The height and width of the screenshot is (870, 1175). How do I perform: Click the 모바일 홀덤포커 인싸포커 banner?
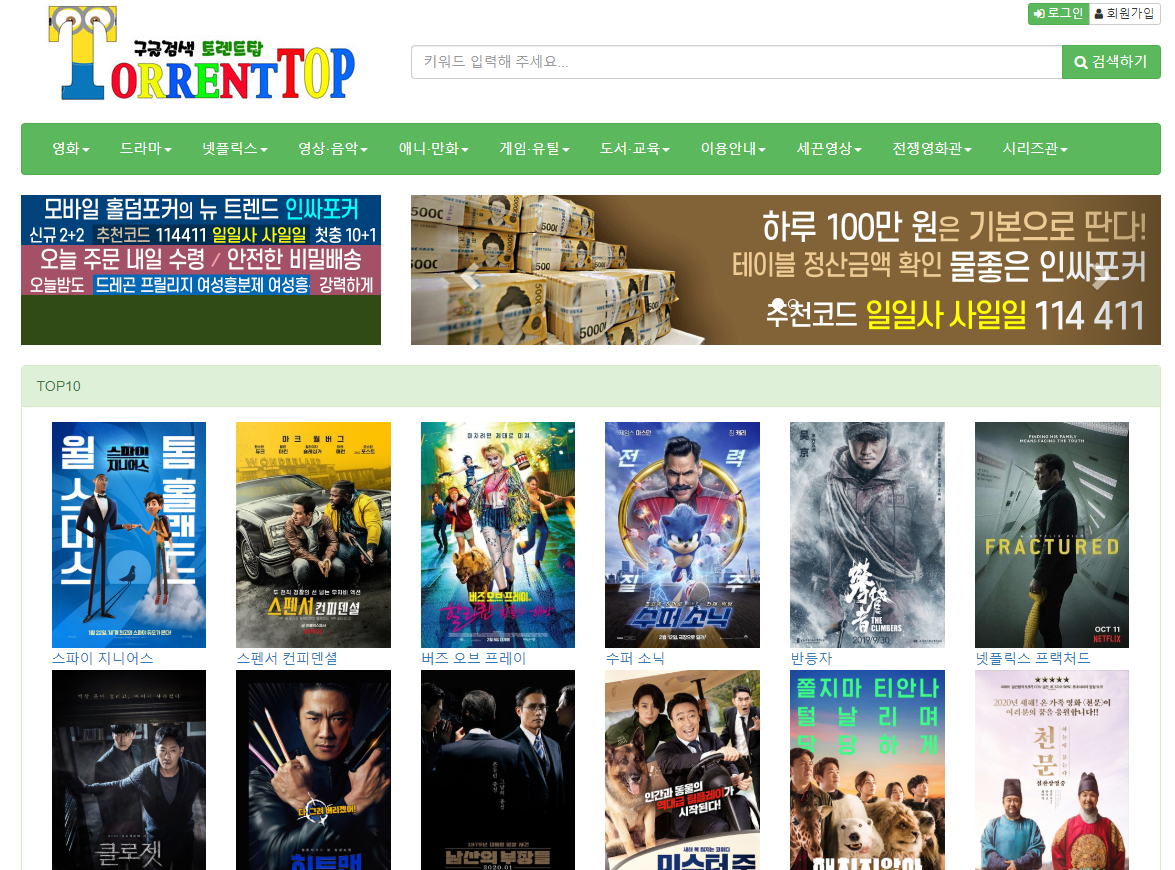201,220
